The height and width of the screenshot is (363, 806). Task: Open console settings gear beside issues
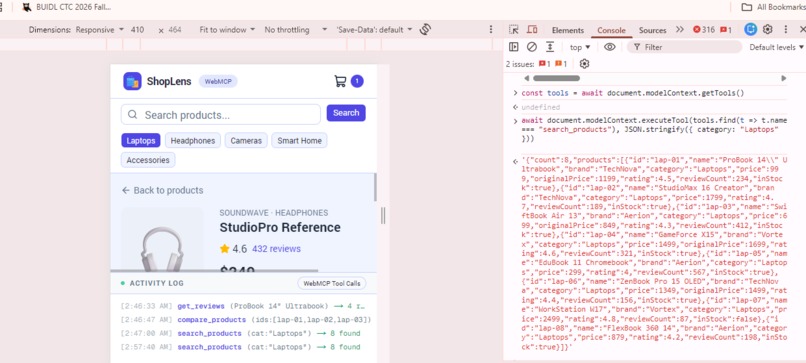(x=584, y=64)
